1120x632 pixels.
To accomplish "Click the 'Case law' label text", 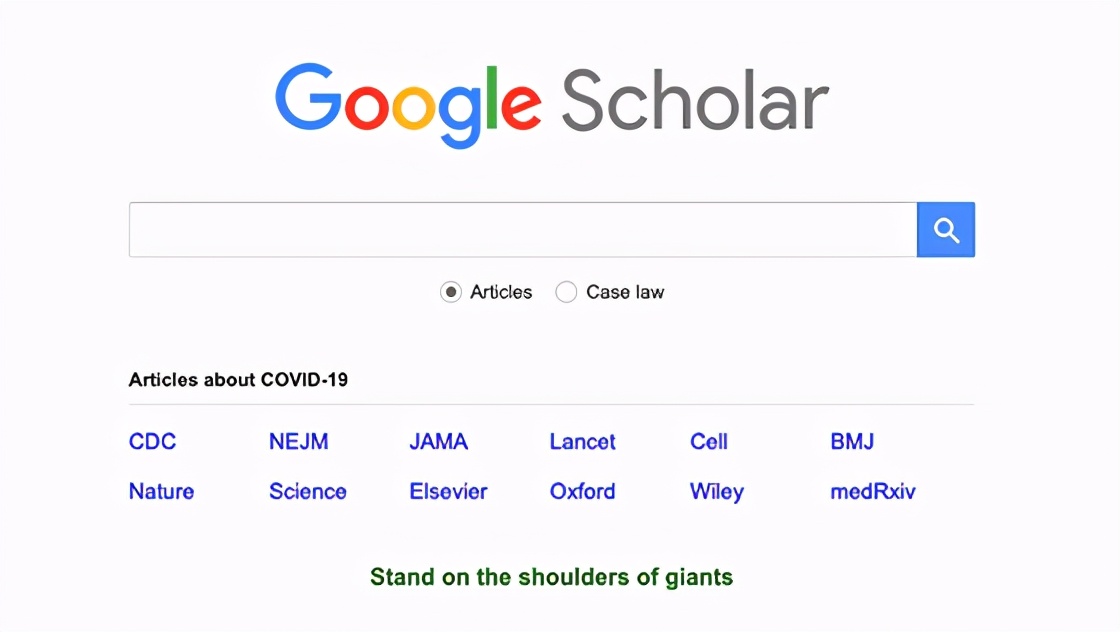I will tap(625, 292).
